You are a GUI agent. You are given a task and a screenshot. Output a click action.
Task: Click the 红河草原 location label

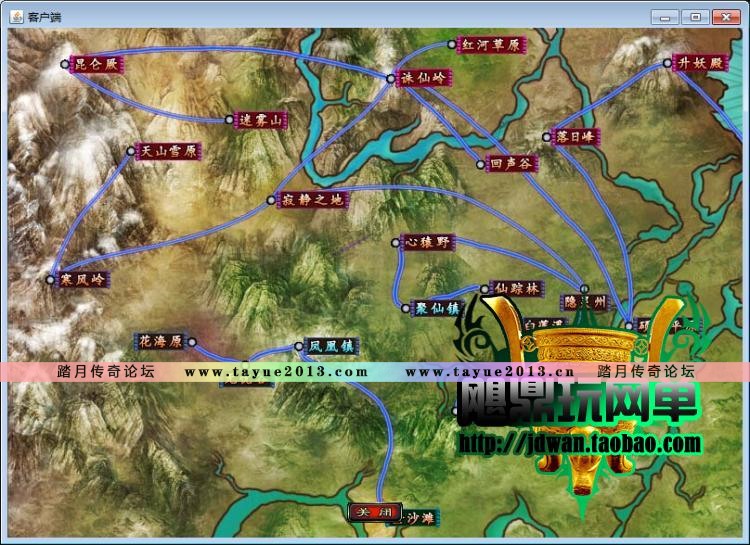(490, 45)
